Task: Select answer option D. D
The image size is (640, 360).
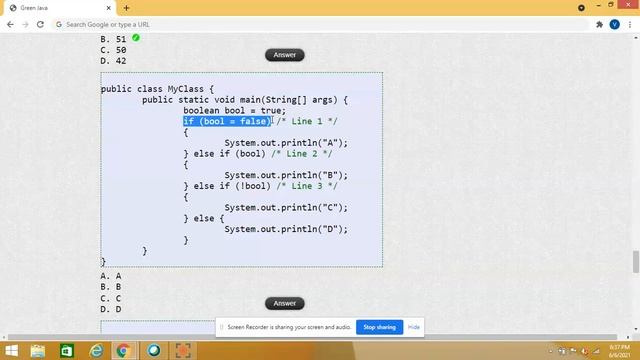Action: click(111, 309)
